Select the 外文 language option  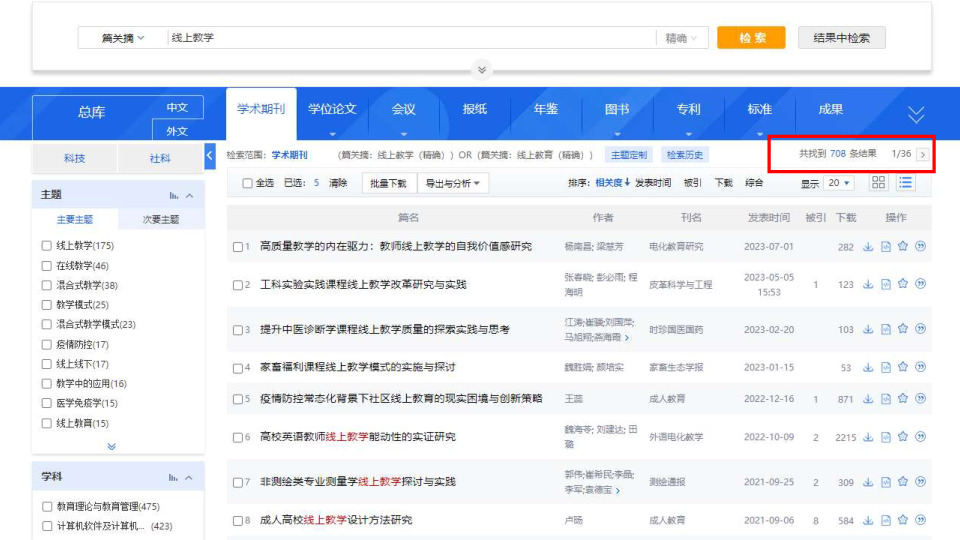177,131
